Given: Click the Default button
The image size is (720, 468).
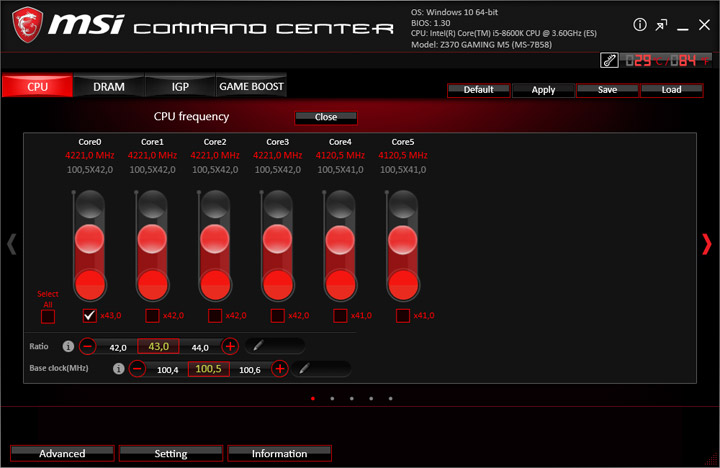Looking at the screenshot, I should coord(478,90).
